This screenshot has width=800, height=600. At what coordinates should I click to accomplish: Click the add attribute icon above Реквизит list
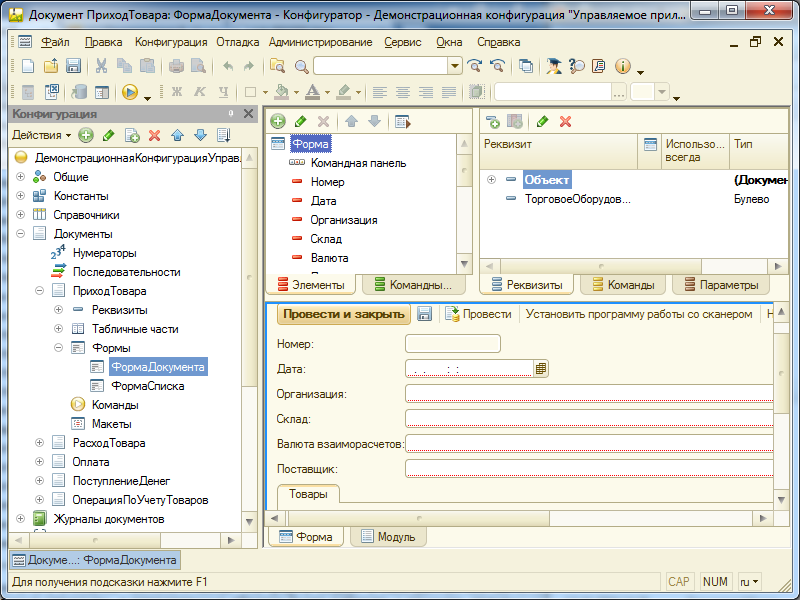[492, 121]
